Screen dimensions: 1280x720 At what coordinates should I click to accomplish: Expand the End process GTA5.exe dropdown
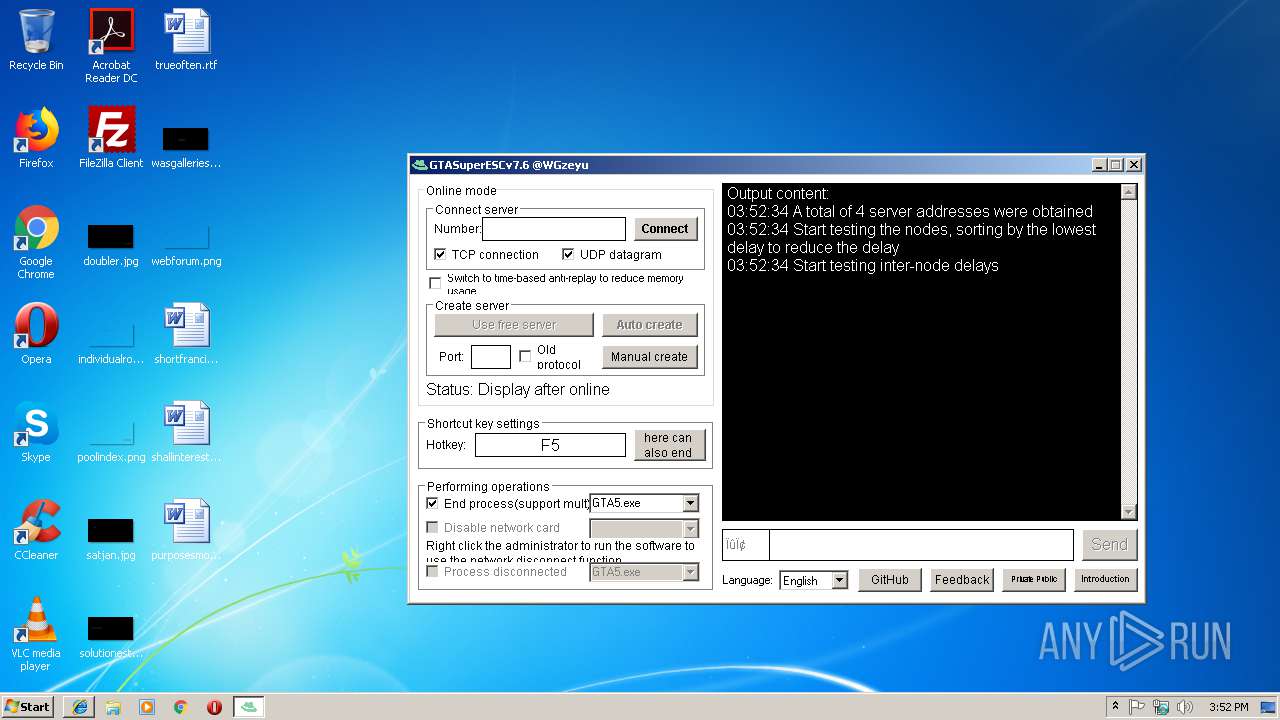690,504
